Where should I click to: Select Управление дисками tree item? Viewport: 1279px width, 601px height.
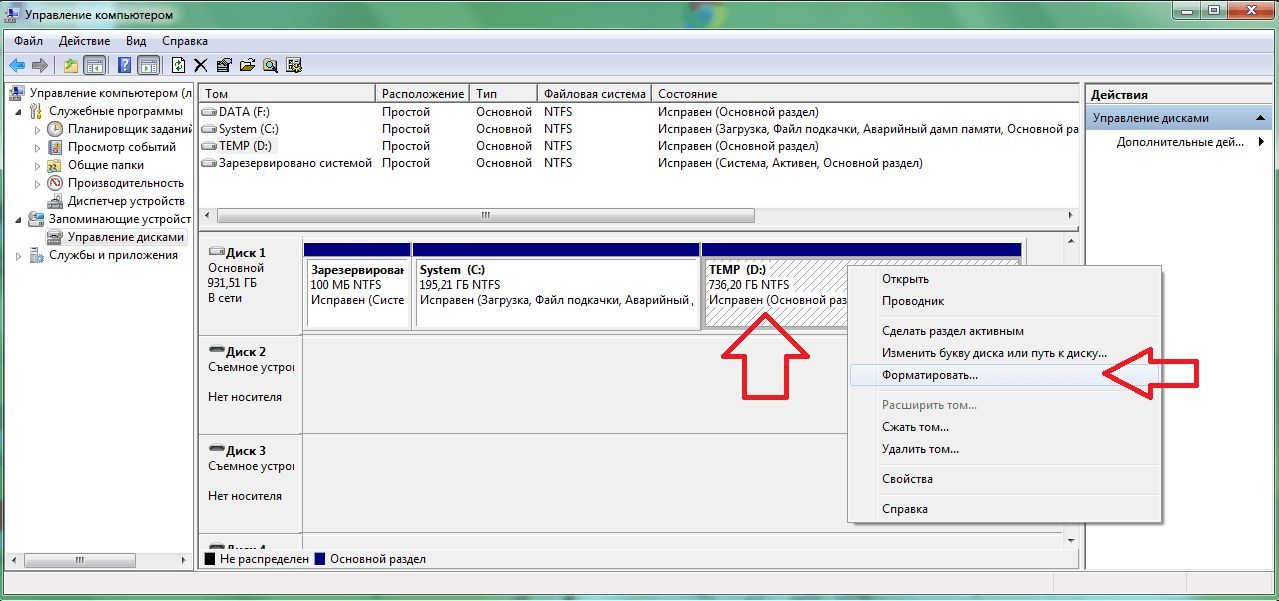click(x=115, y=237)
